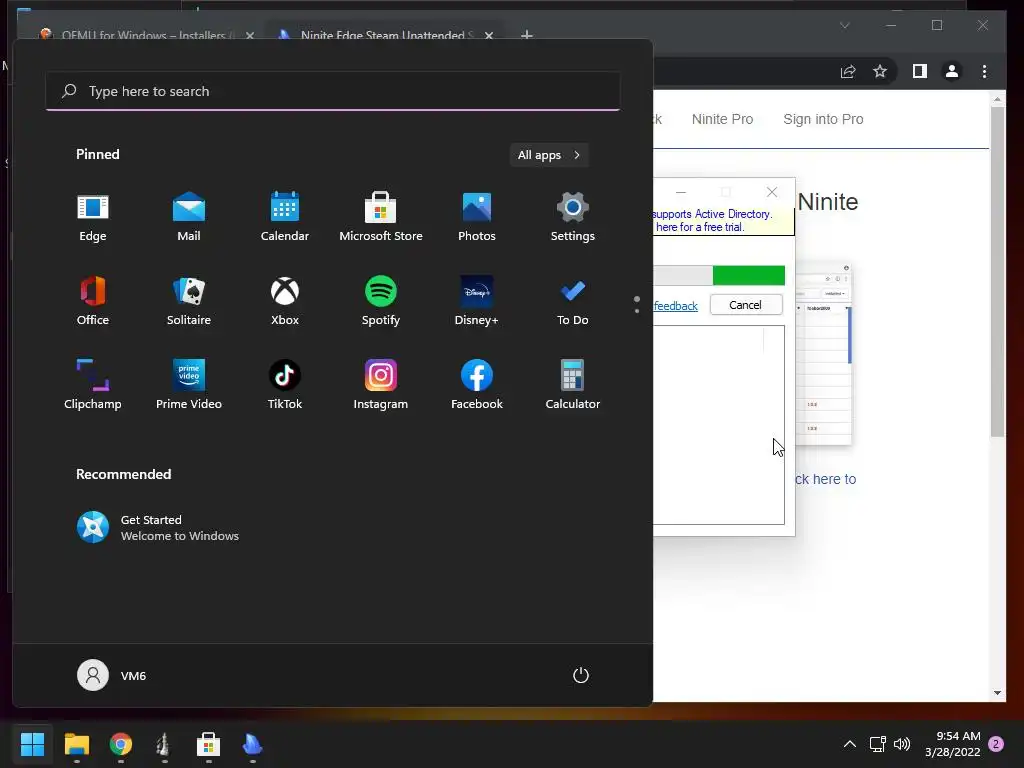1024x768 pixels.
Task: Go to next page of pinned apps
Action: (637, 311)
